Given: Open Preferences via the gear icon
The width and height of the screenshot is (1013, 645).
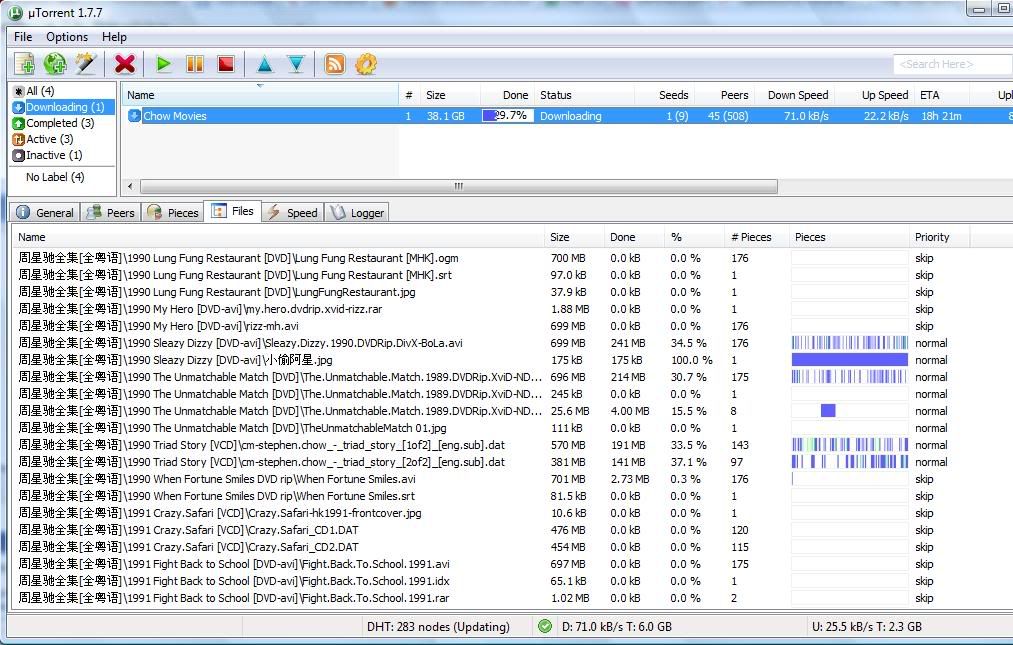Looking at the screenshot, I should [366, 64].
